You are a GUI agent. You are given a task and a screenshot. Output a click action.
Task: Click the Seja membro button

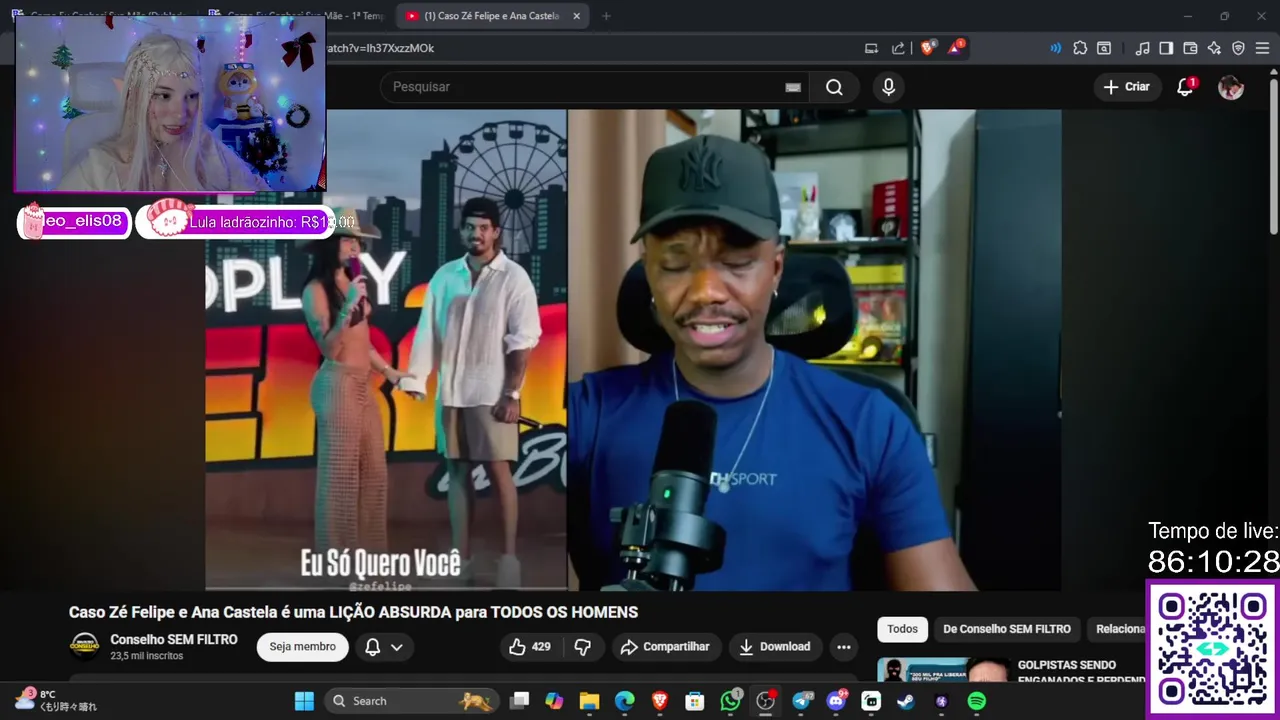[x=302, y=647]
